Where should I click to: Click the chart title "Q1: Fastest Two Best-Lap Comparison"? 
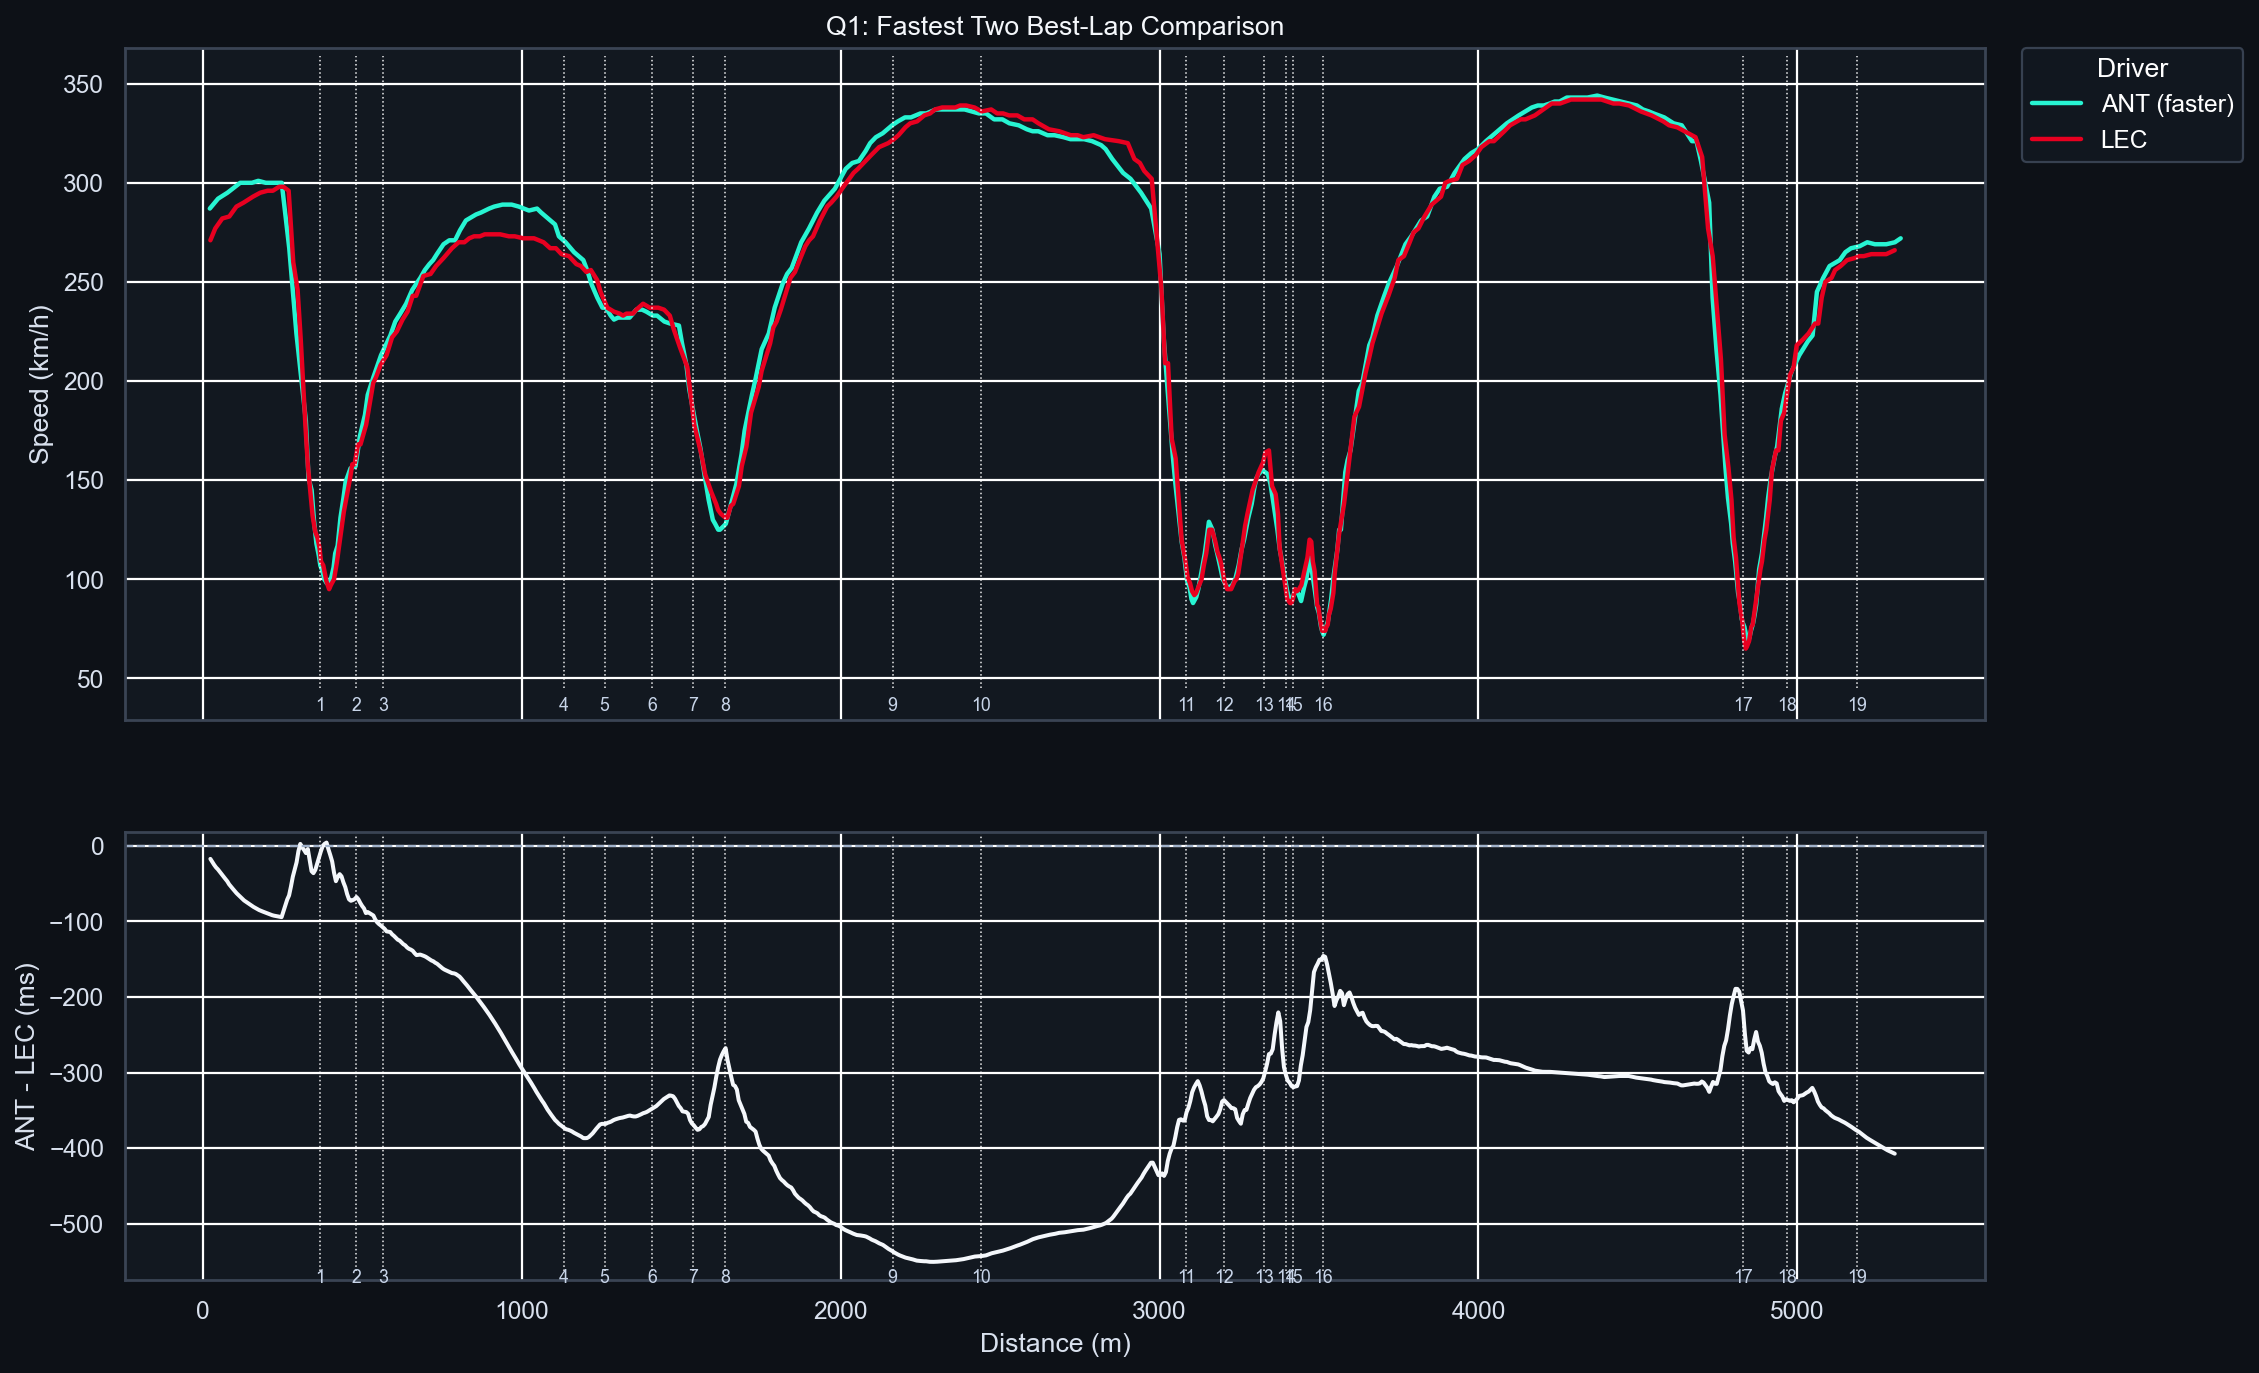(1054, 26)
